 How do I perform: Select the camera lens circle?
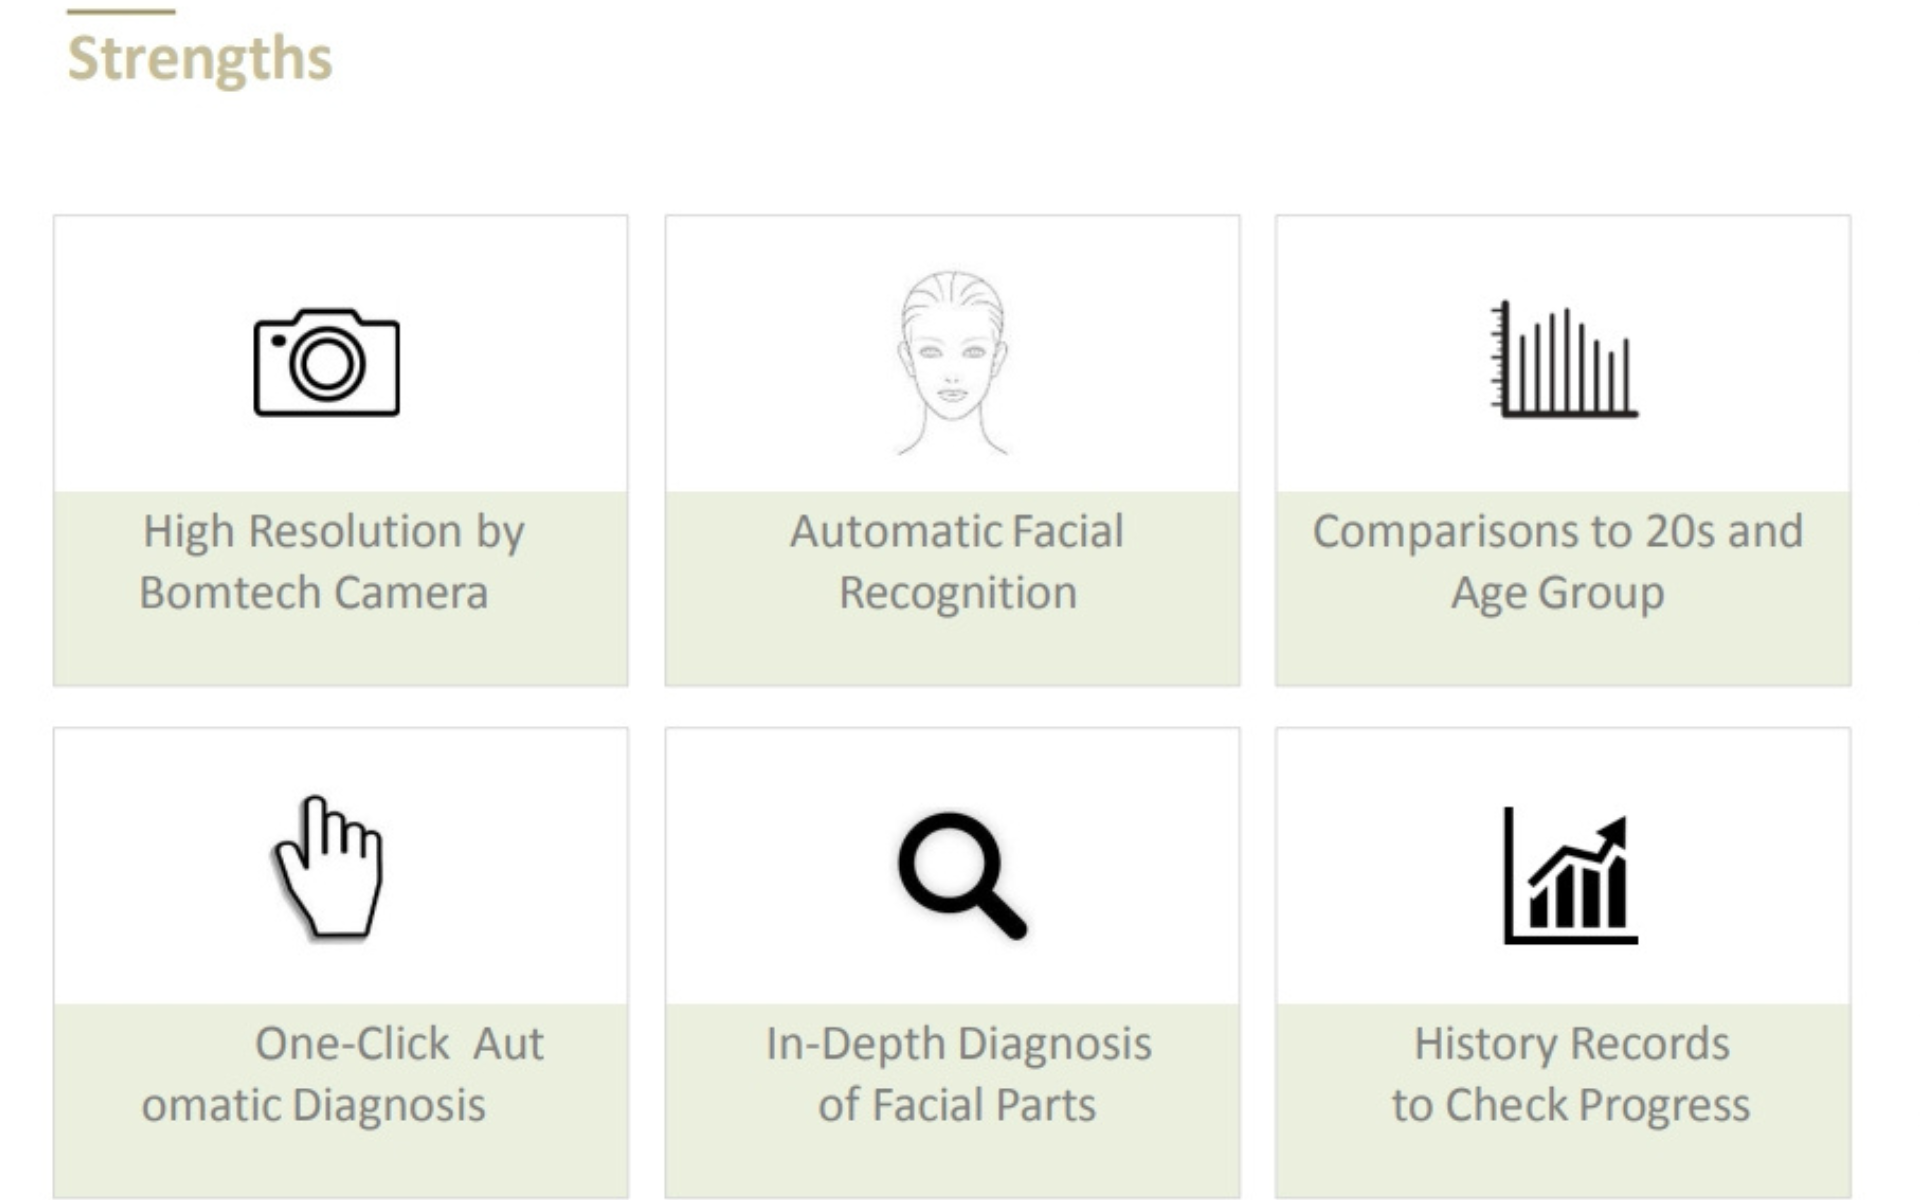(x=326, y=363)
